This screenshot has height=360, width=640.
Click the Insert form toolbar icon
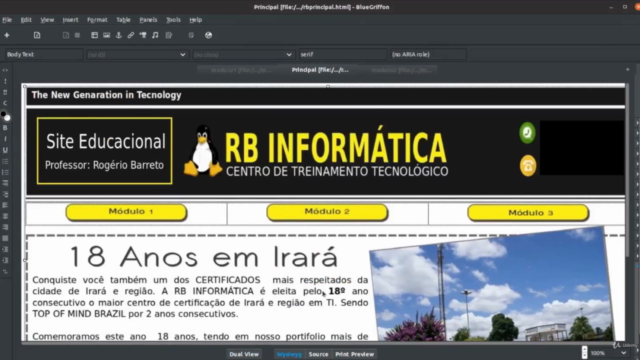(169, 35)
